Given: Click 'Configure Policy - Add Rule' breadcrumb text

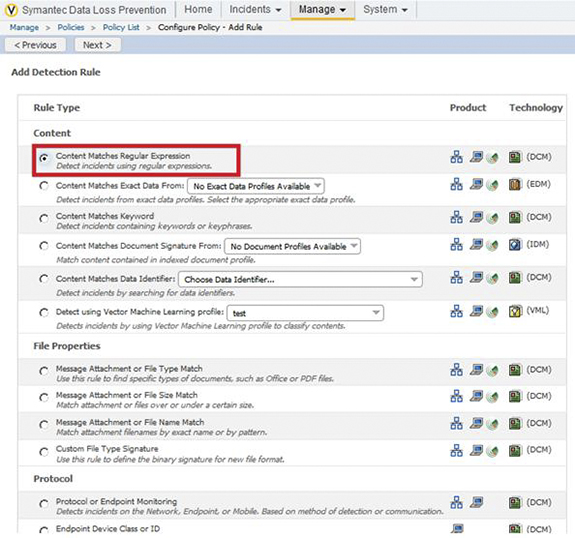Looking at the screenshot, I should pos(210,28).
